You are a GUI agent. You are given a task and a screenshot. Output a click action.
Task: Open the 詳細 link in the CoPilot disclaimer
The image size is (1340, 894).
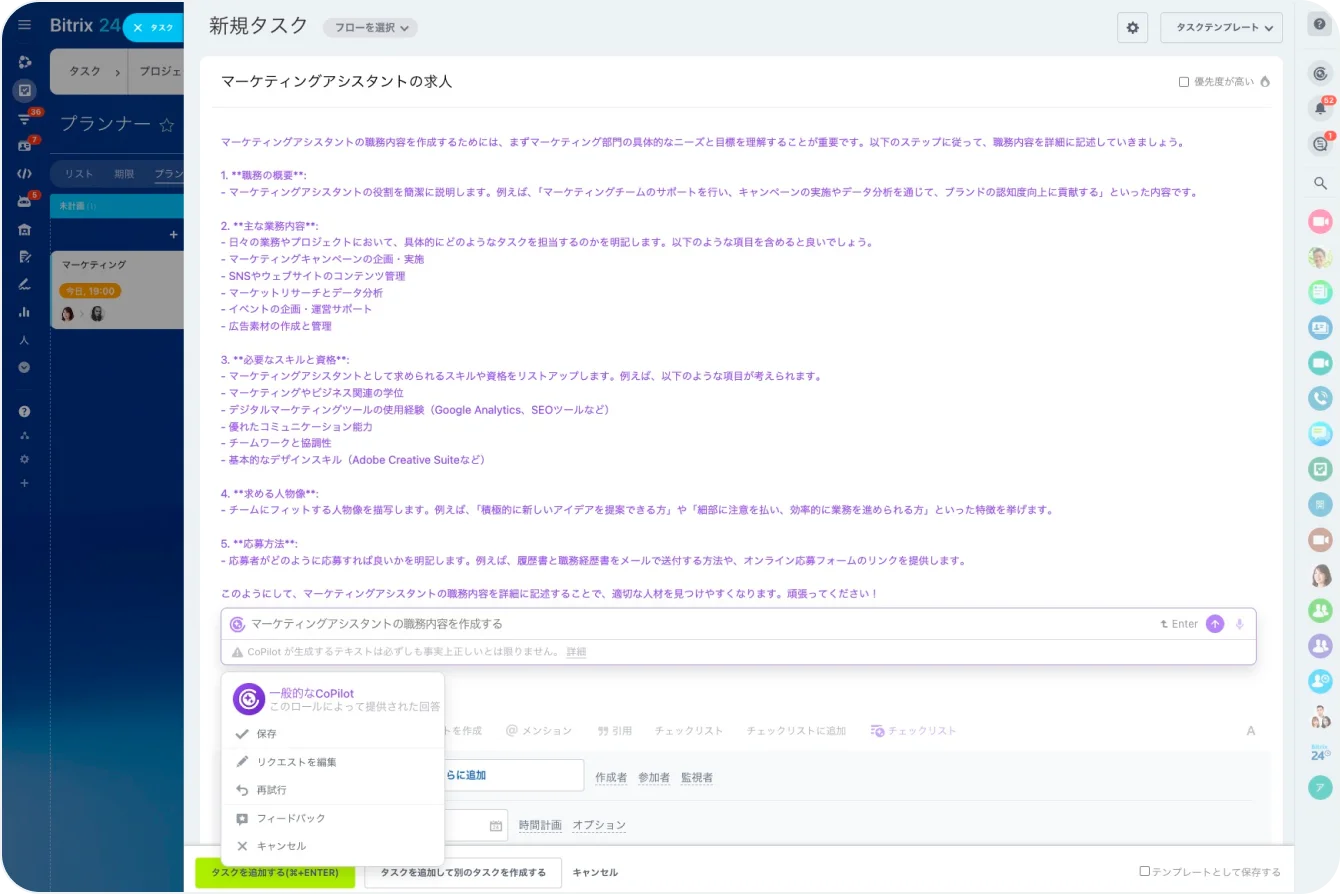(578, 651)
